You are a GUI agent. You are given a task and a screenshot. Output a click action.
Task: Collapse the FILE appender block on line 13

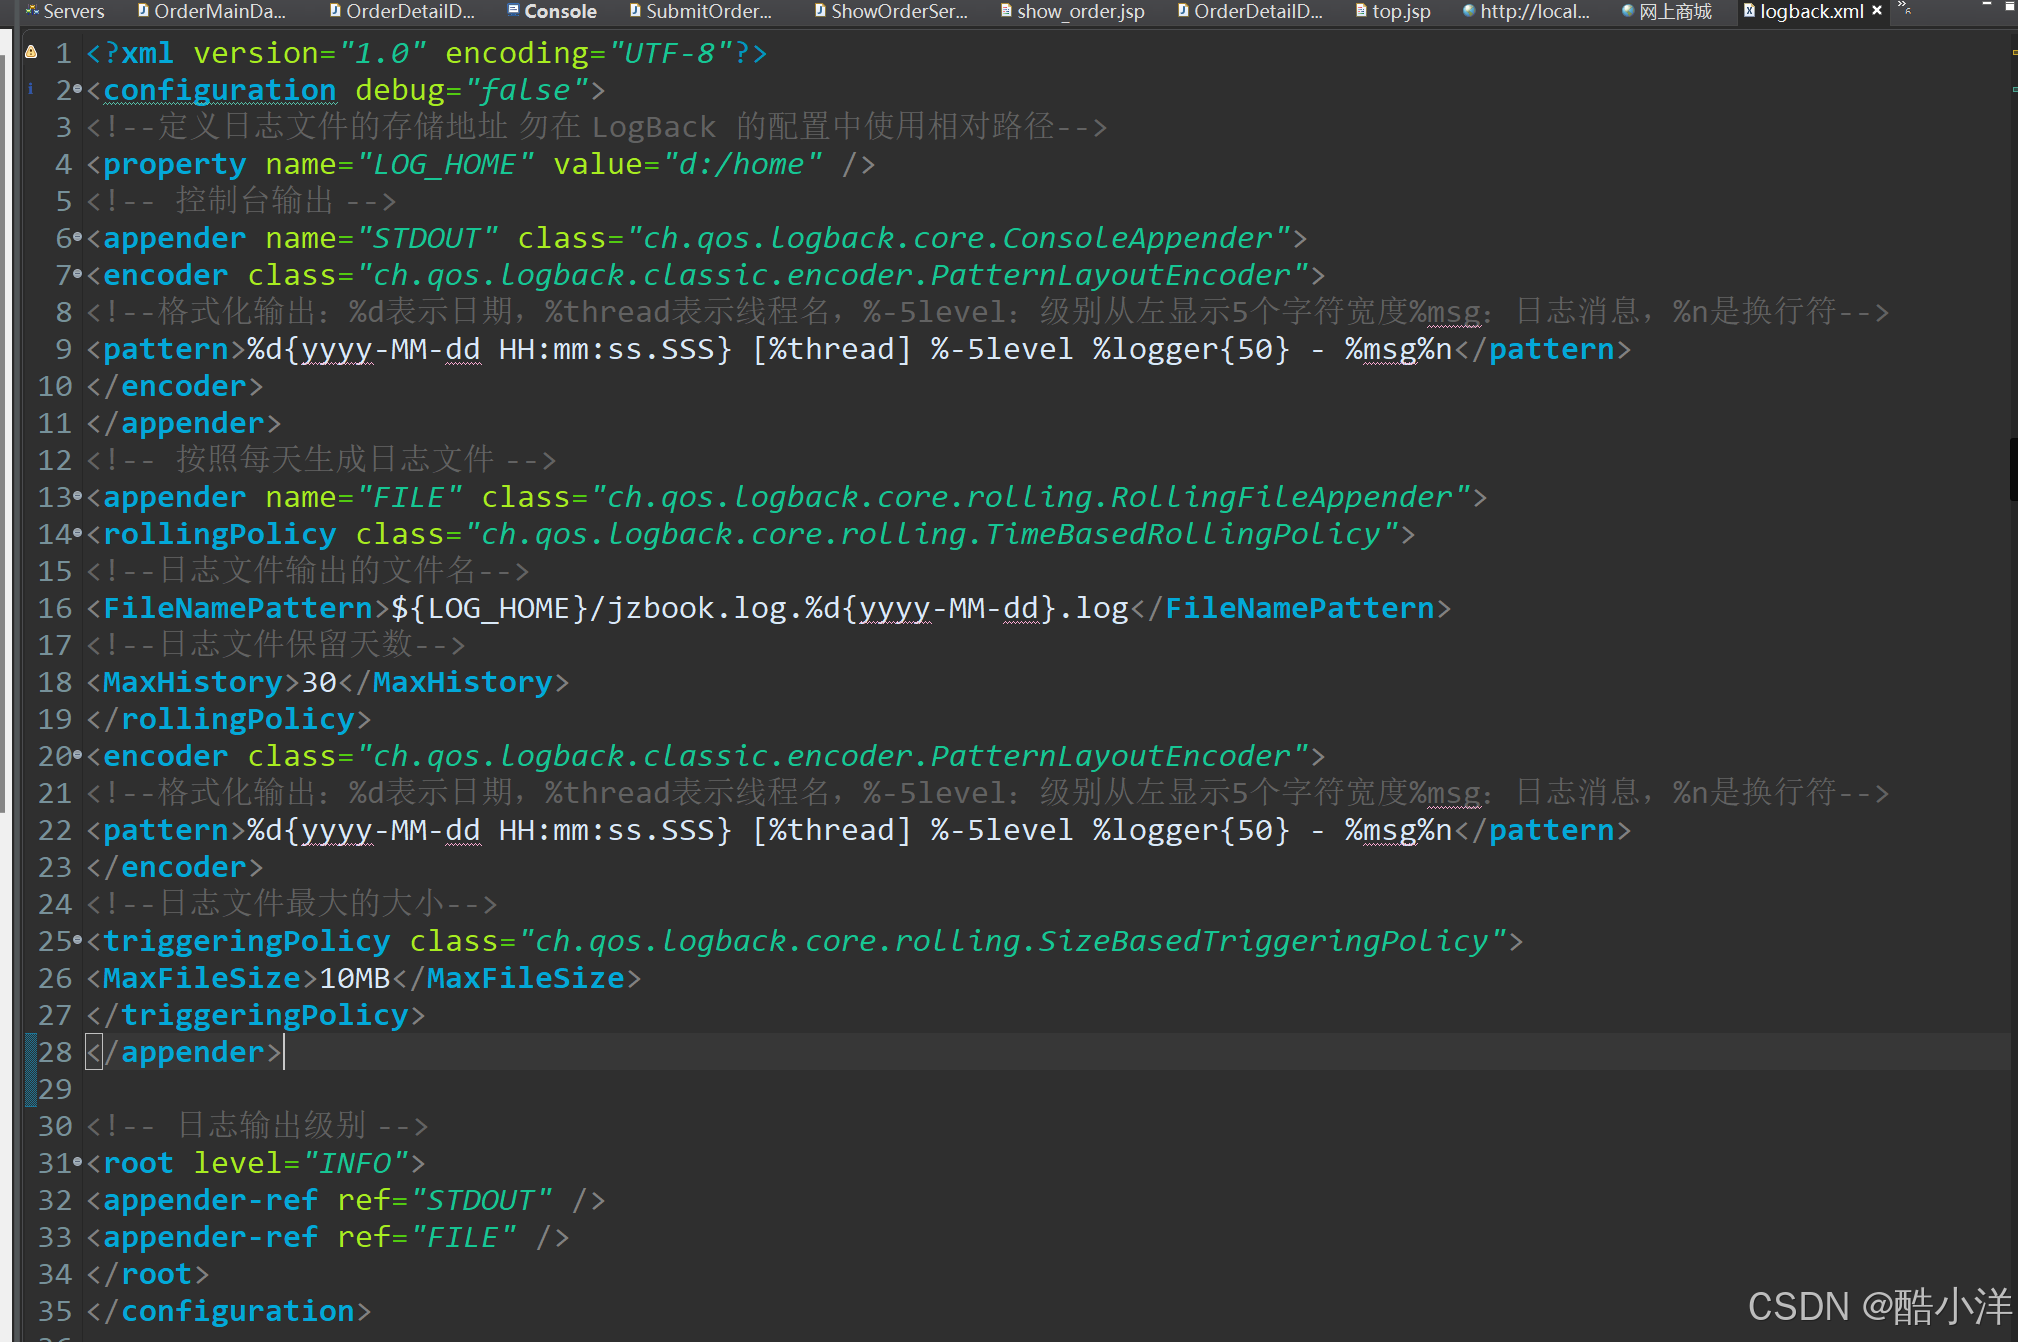click(78, 497)
